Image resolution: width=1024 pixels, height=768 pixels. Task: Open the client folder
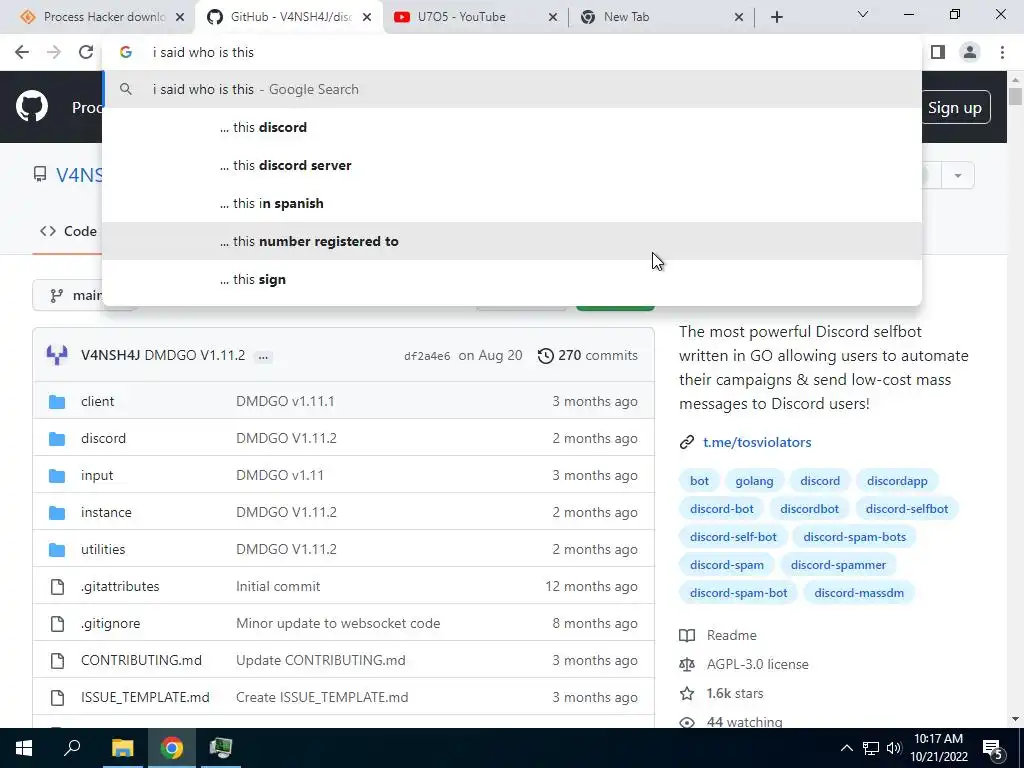point(97,401)
